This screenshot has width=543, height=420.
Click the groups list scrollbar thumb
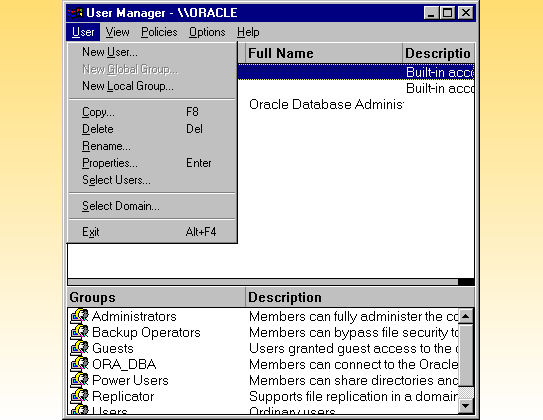tap(466, 355)
